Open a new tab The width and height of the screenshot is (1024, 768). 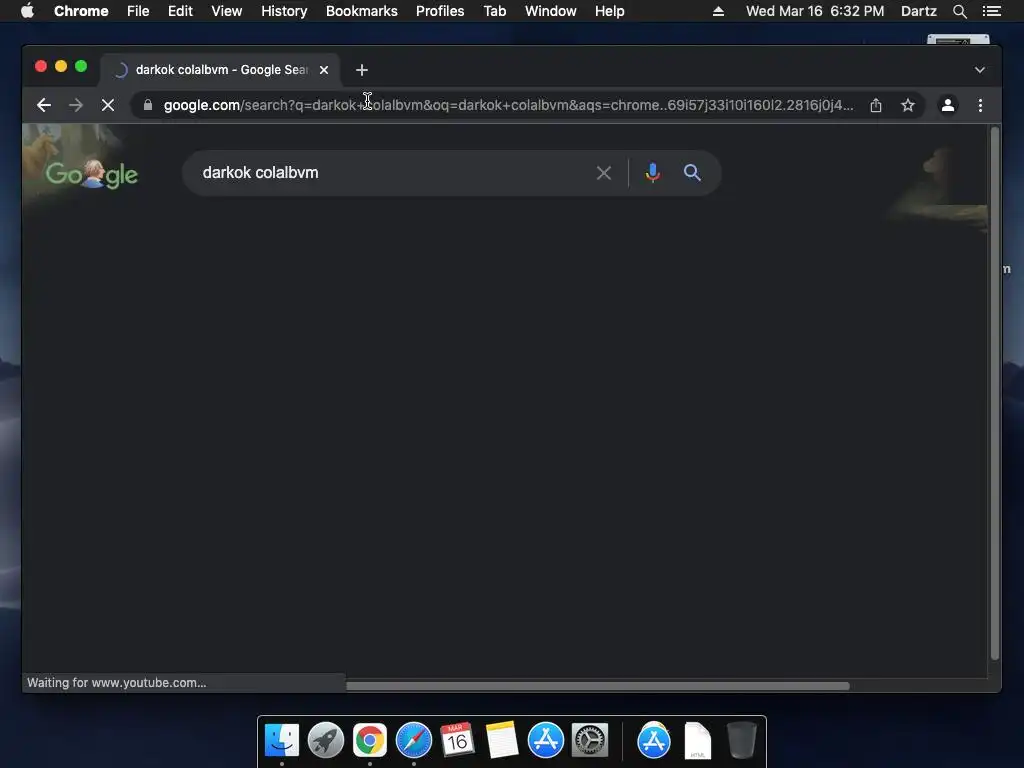362,70
